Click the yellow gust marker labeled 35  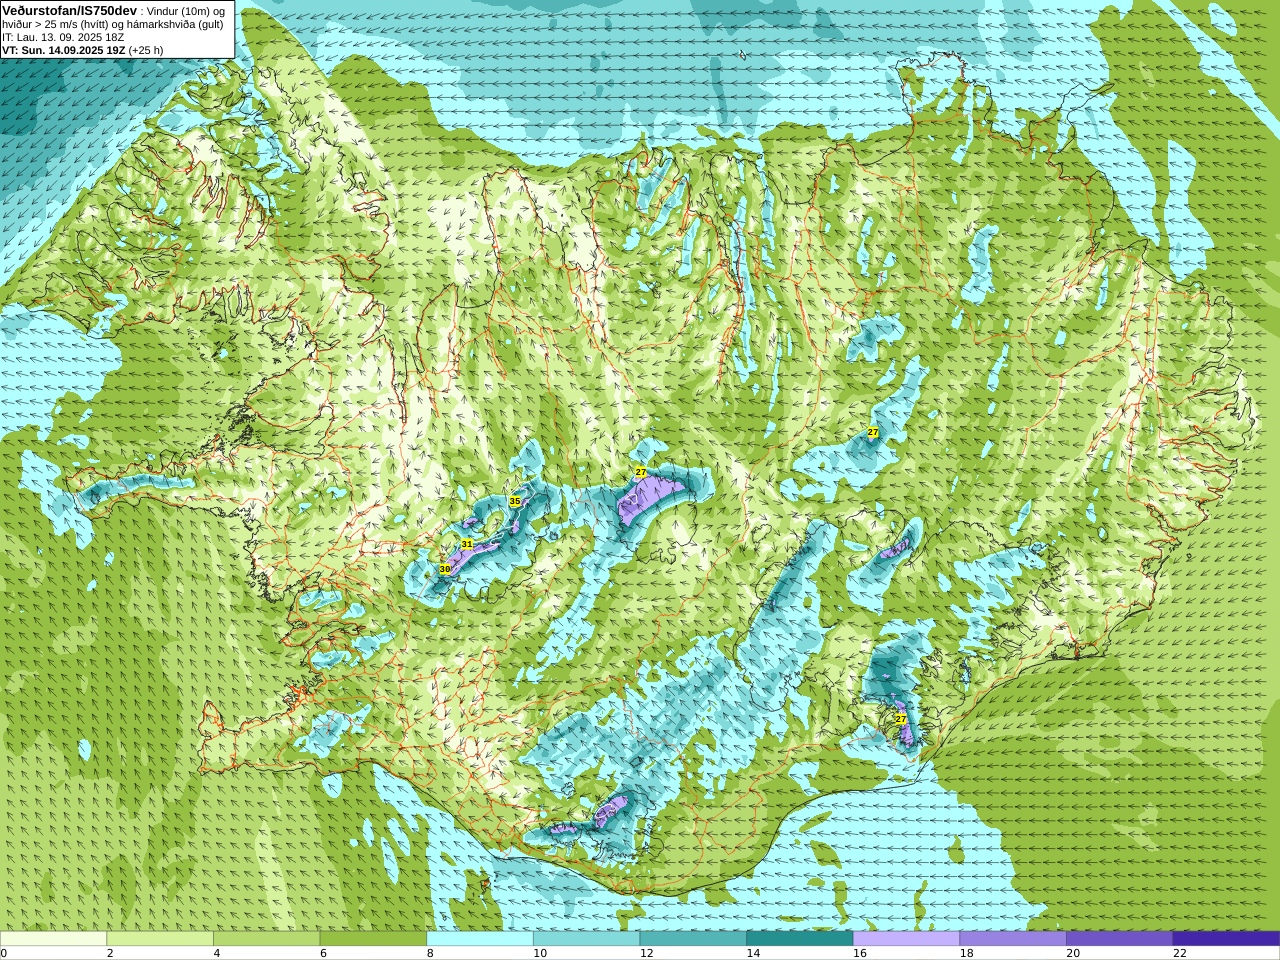click(x=515, y=501)
